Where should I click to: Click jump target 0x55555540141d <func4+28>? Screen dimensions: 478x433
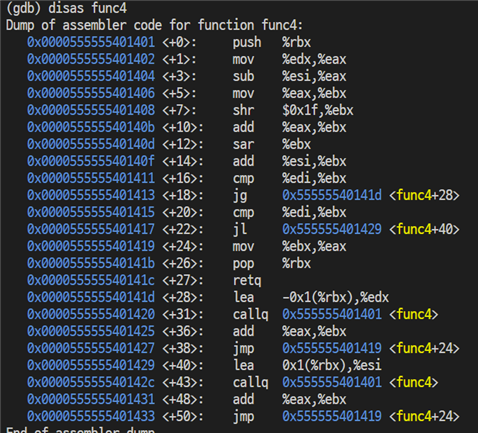point(371,195)
